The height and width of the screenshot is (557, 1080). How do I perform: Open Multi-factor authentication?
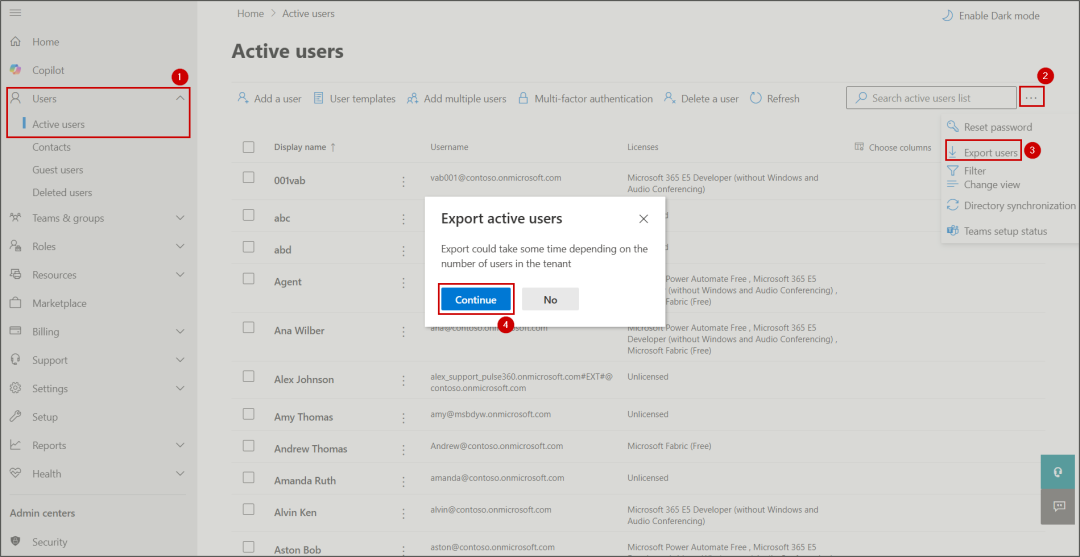pyautogui.click(x=585, y=98)
